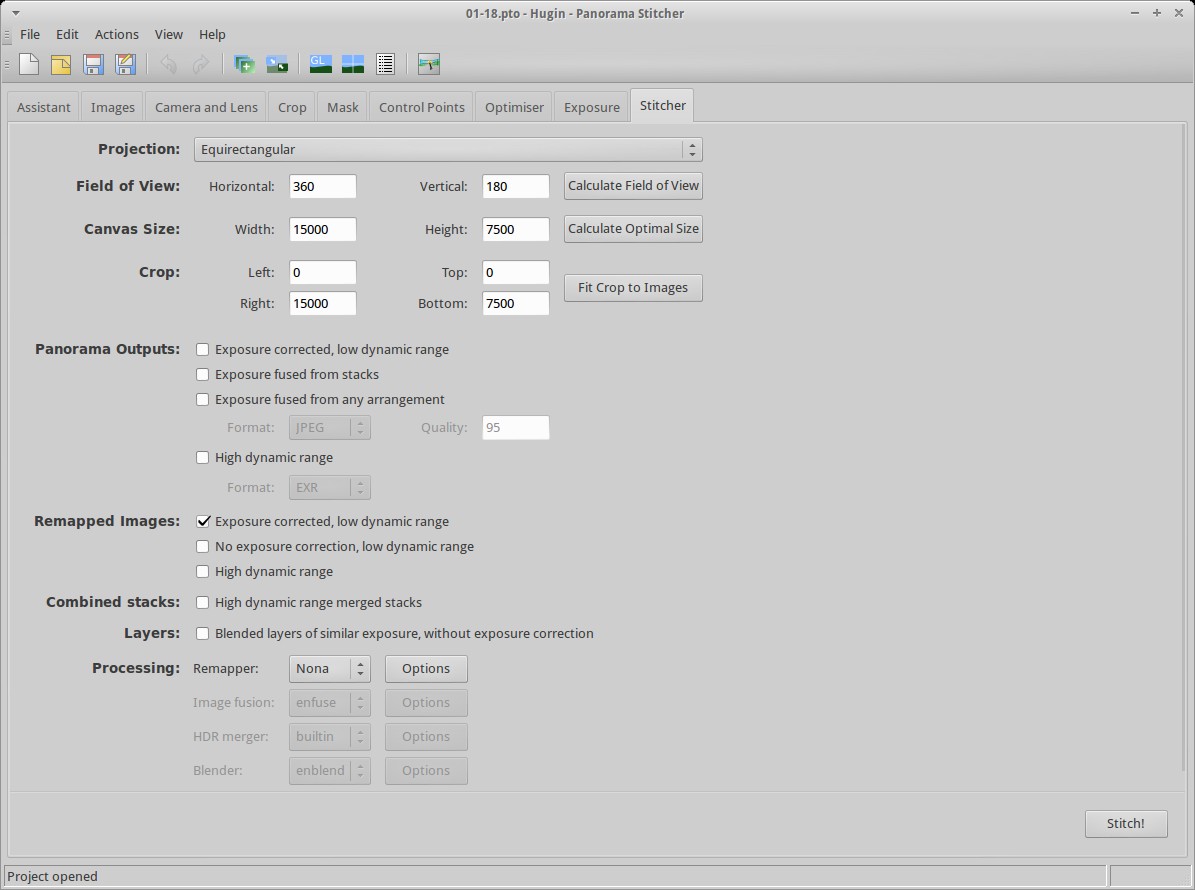
Task: Save the project with the floppy disk icon
Action: point(93,64)
